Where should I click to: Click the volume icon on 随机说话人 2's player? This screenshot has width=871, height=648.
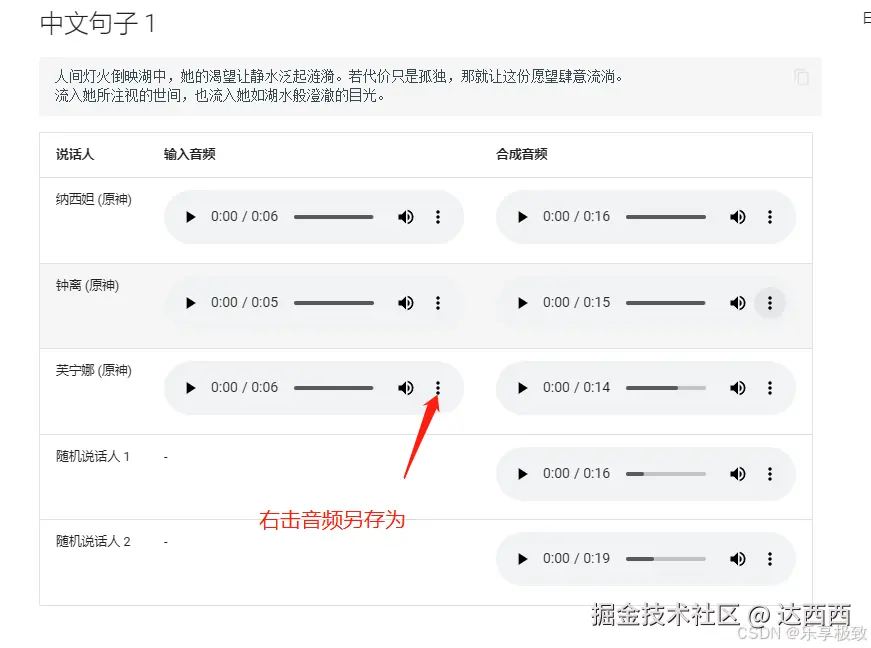pos(738,559)
